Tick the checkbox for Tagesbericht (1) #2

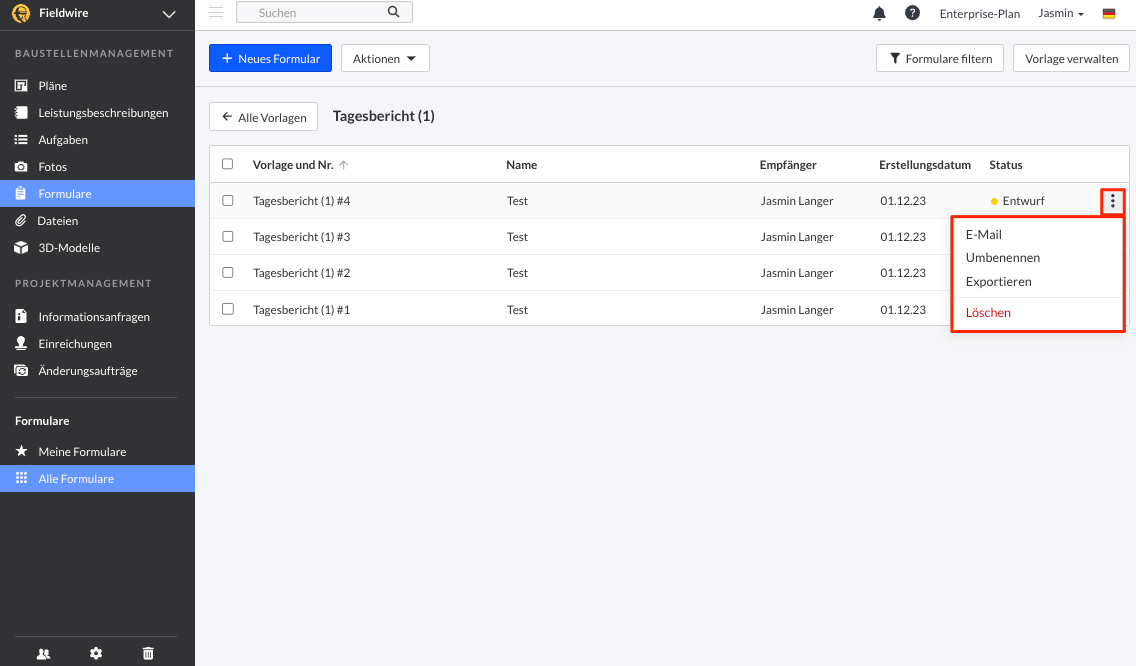228,273
